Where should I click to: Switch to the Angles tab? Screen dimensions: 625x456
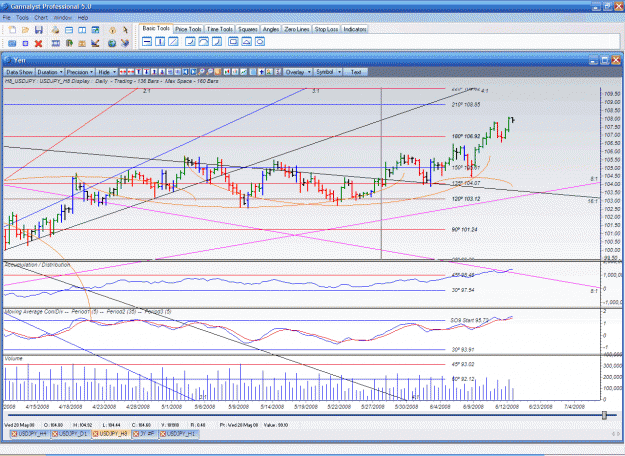coord(271,29)
